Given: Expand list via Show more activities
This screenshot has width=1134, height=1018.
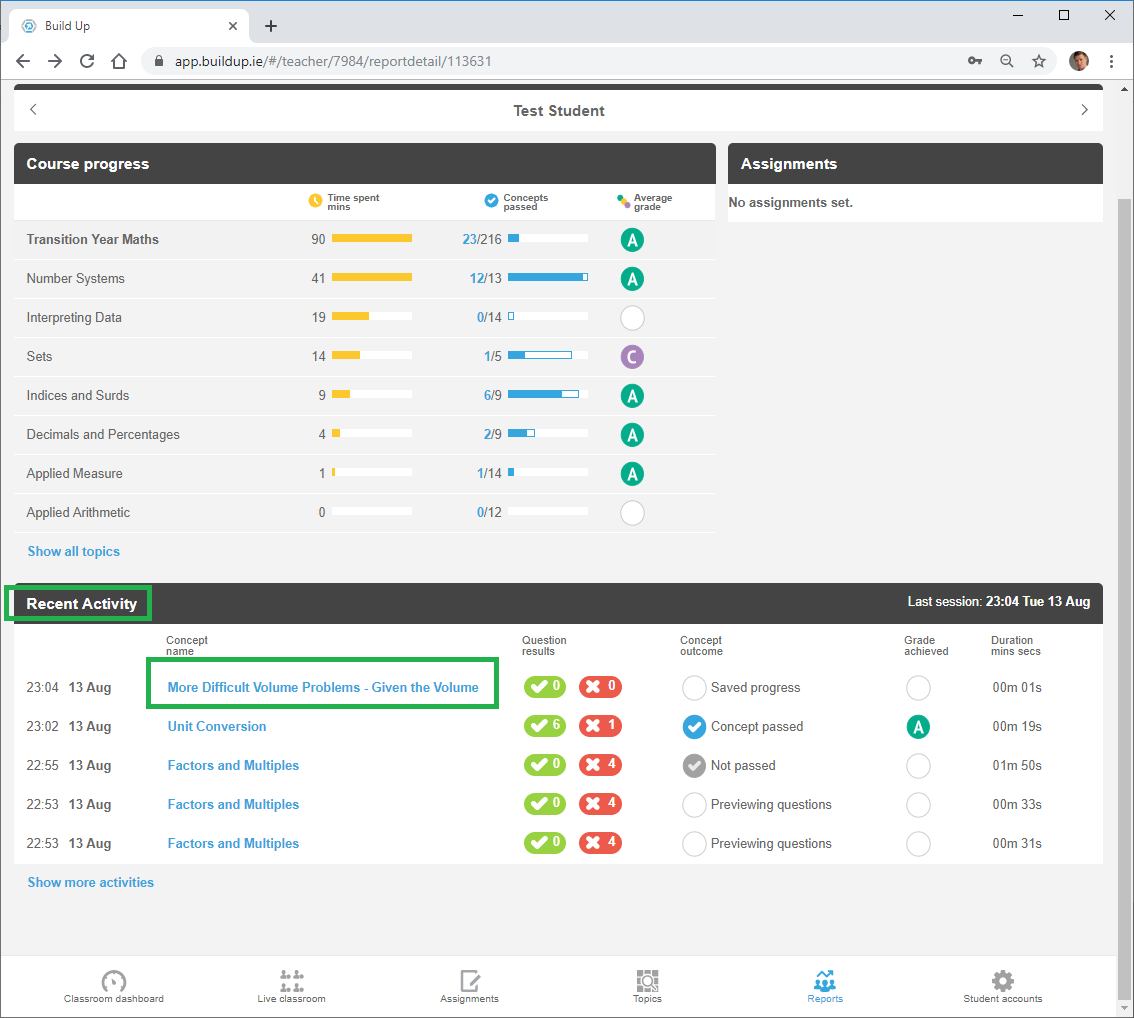Looking at the screenshot, I should click(x=90, y=882).
